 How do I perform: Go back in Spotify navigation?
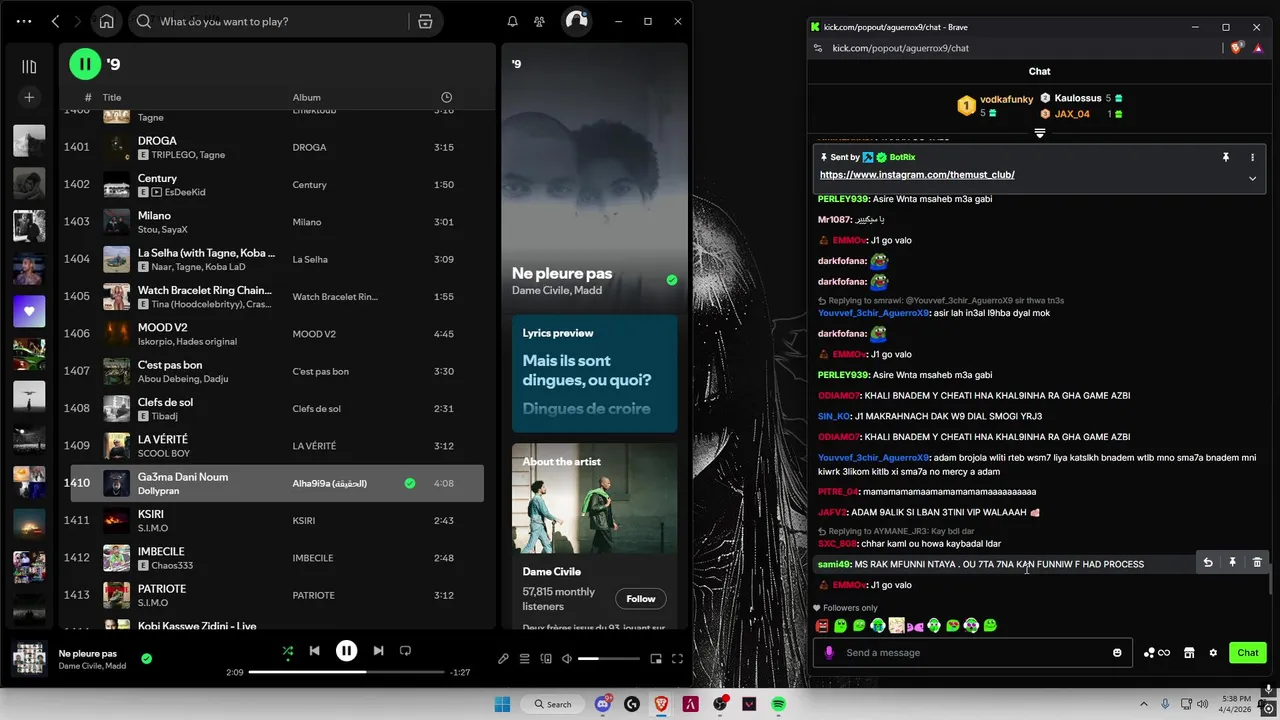(56, 21)
